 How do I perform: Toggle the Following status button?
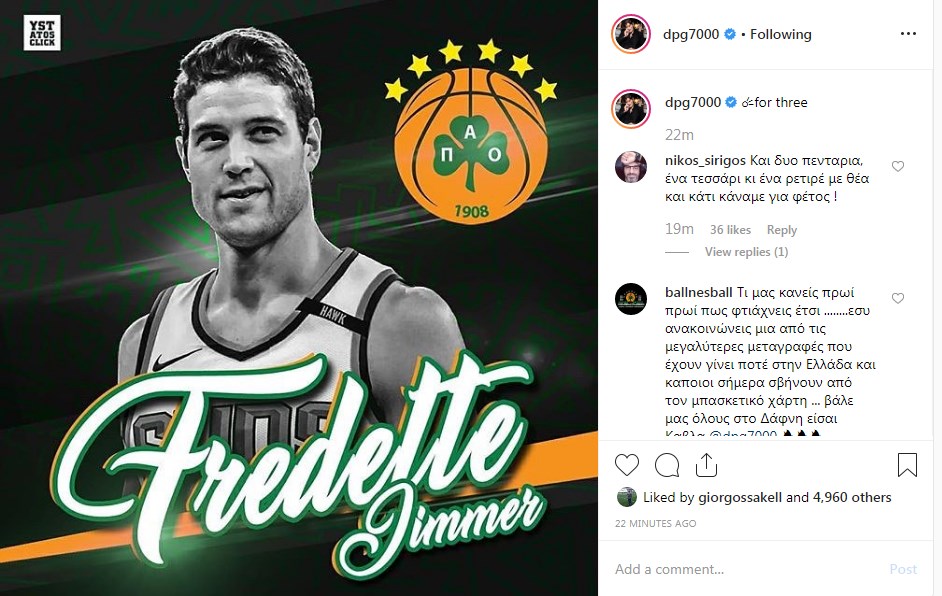coord(780,34)
